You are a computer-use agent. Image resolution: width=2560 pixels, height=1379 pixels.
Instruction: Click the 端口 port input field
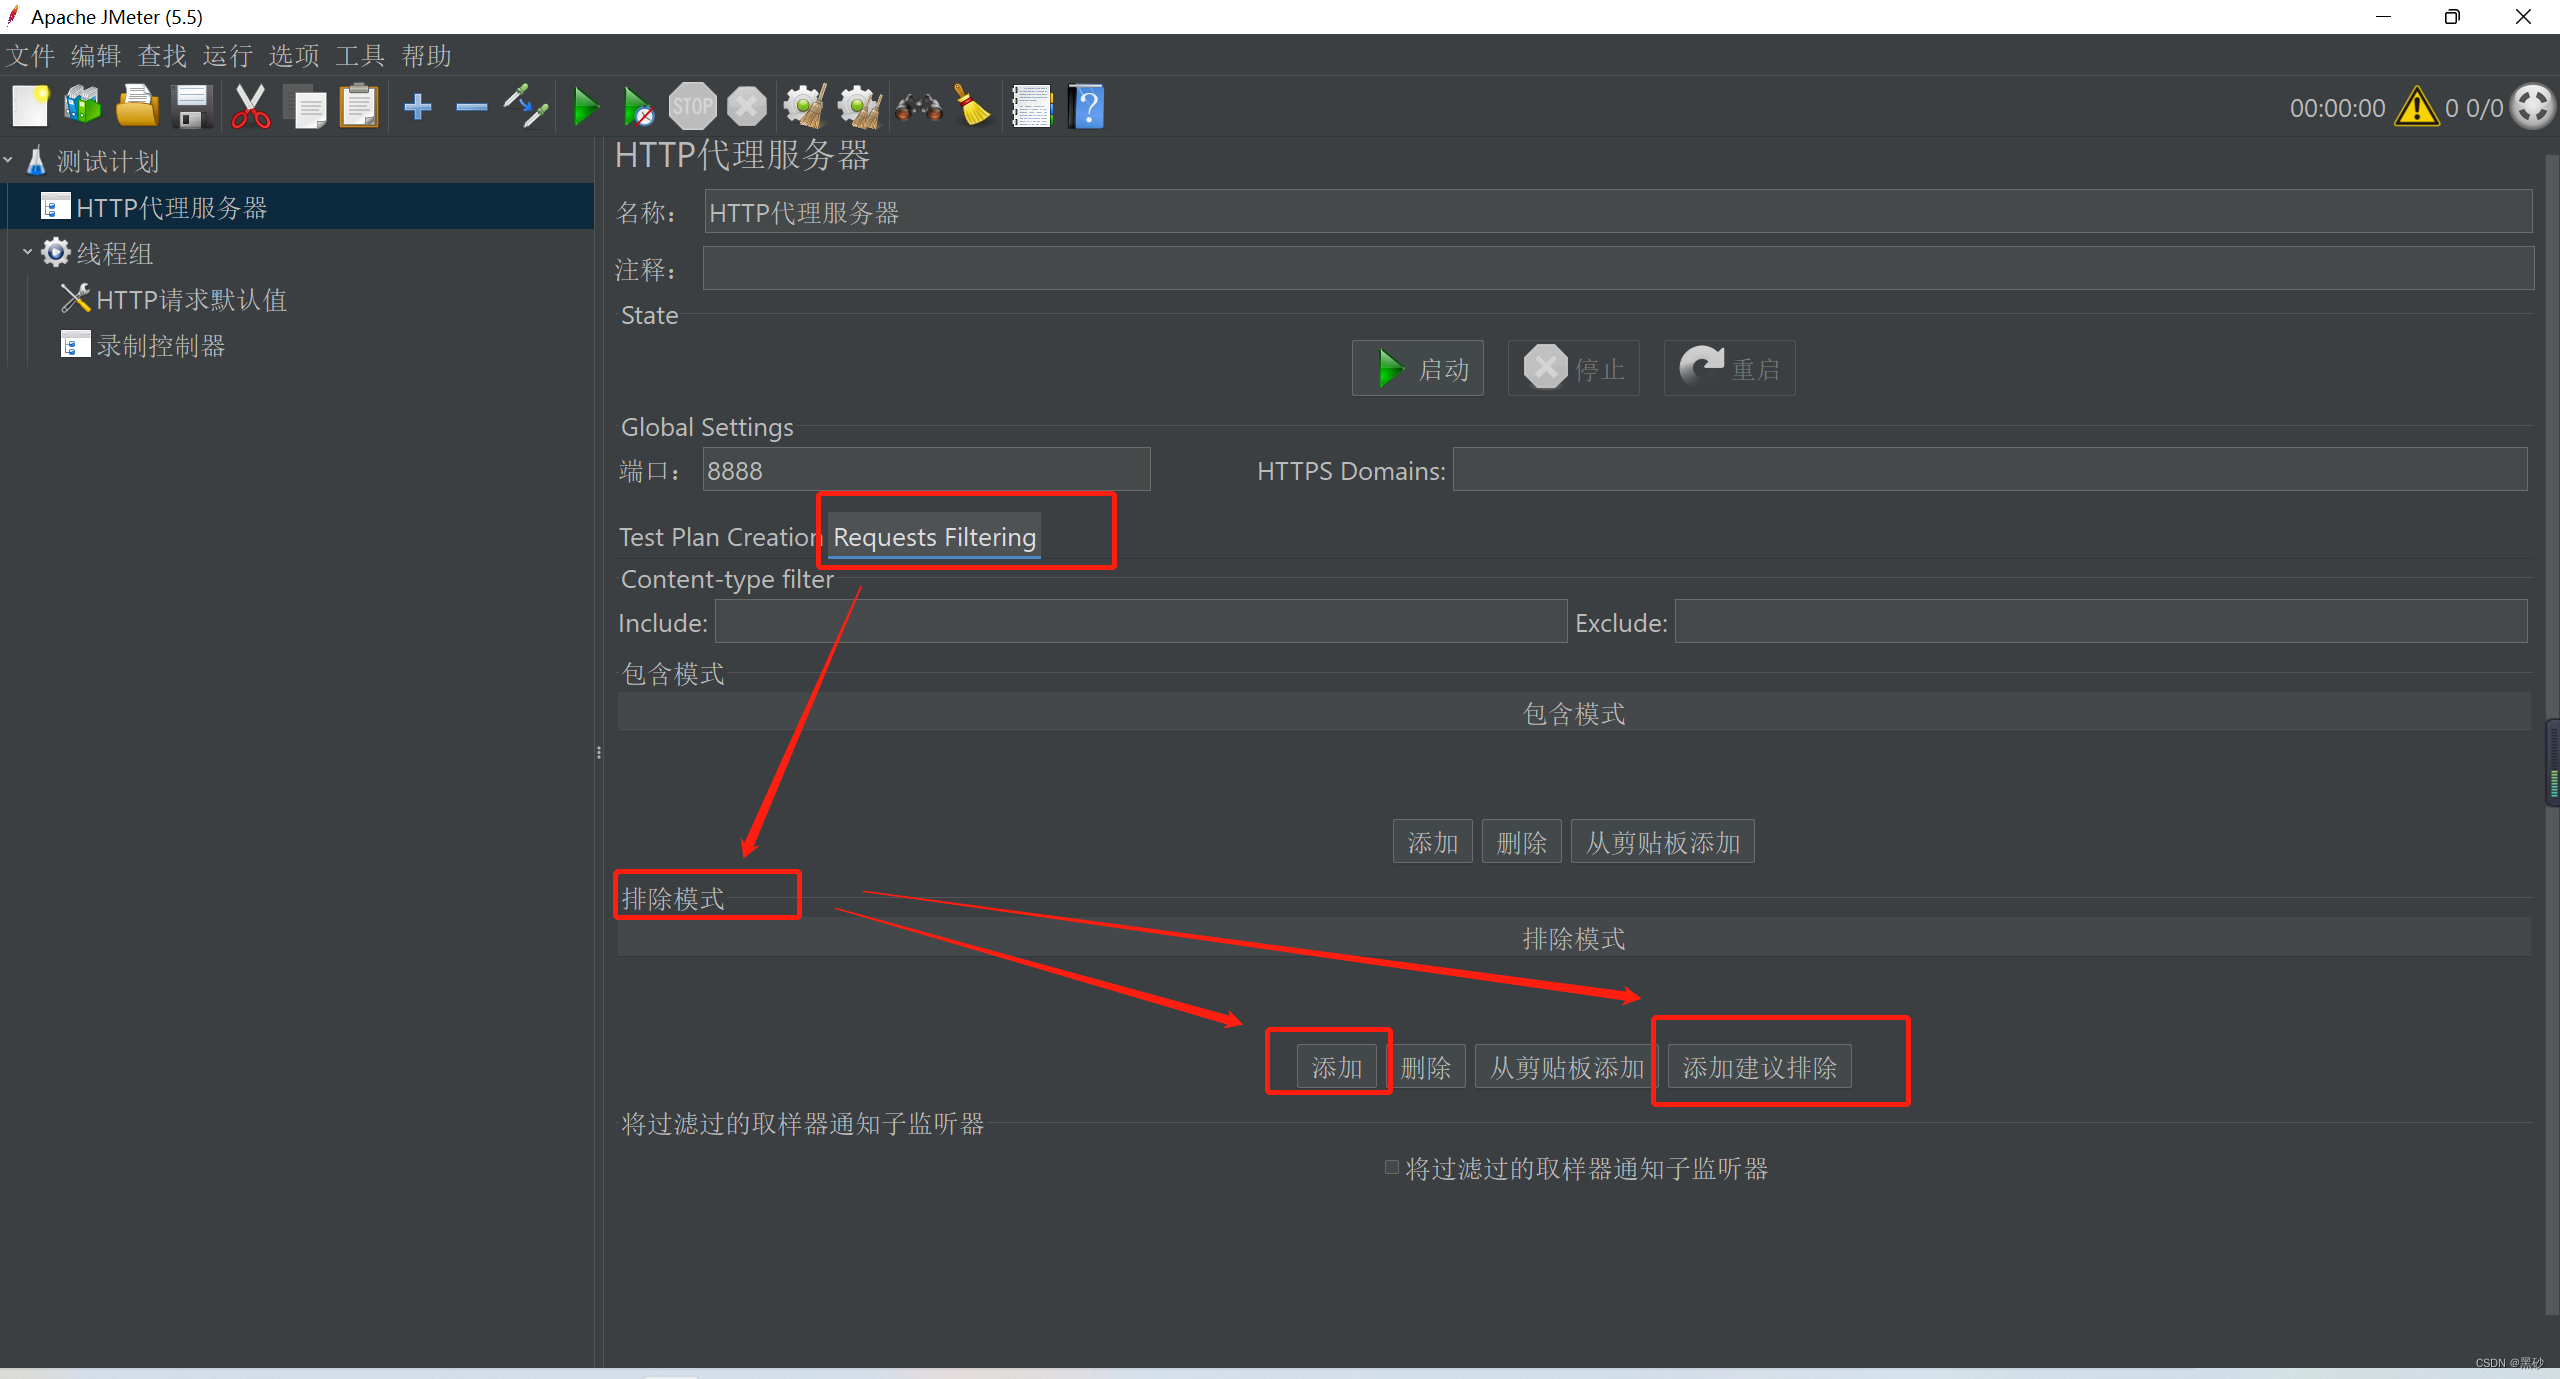[x=925, y=470]
